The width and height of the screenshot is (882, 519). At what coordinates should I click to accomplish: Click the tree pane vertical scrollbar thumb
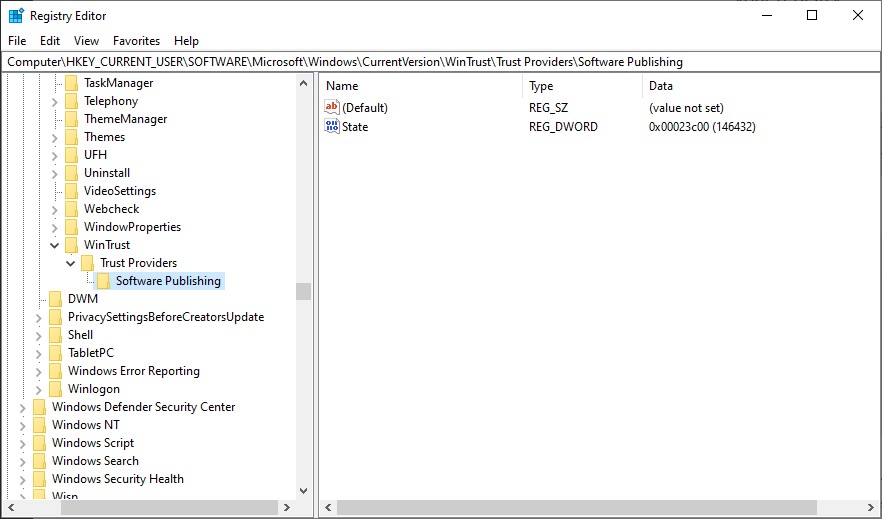[303, 291]
